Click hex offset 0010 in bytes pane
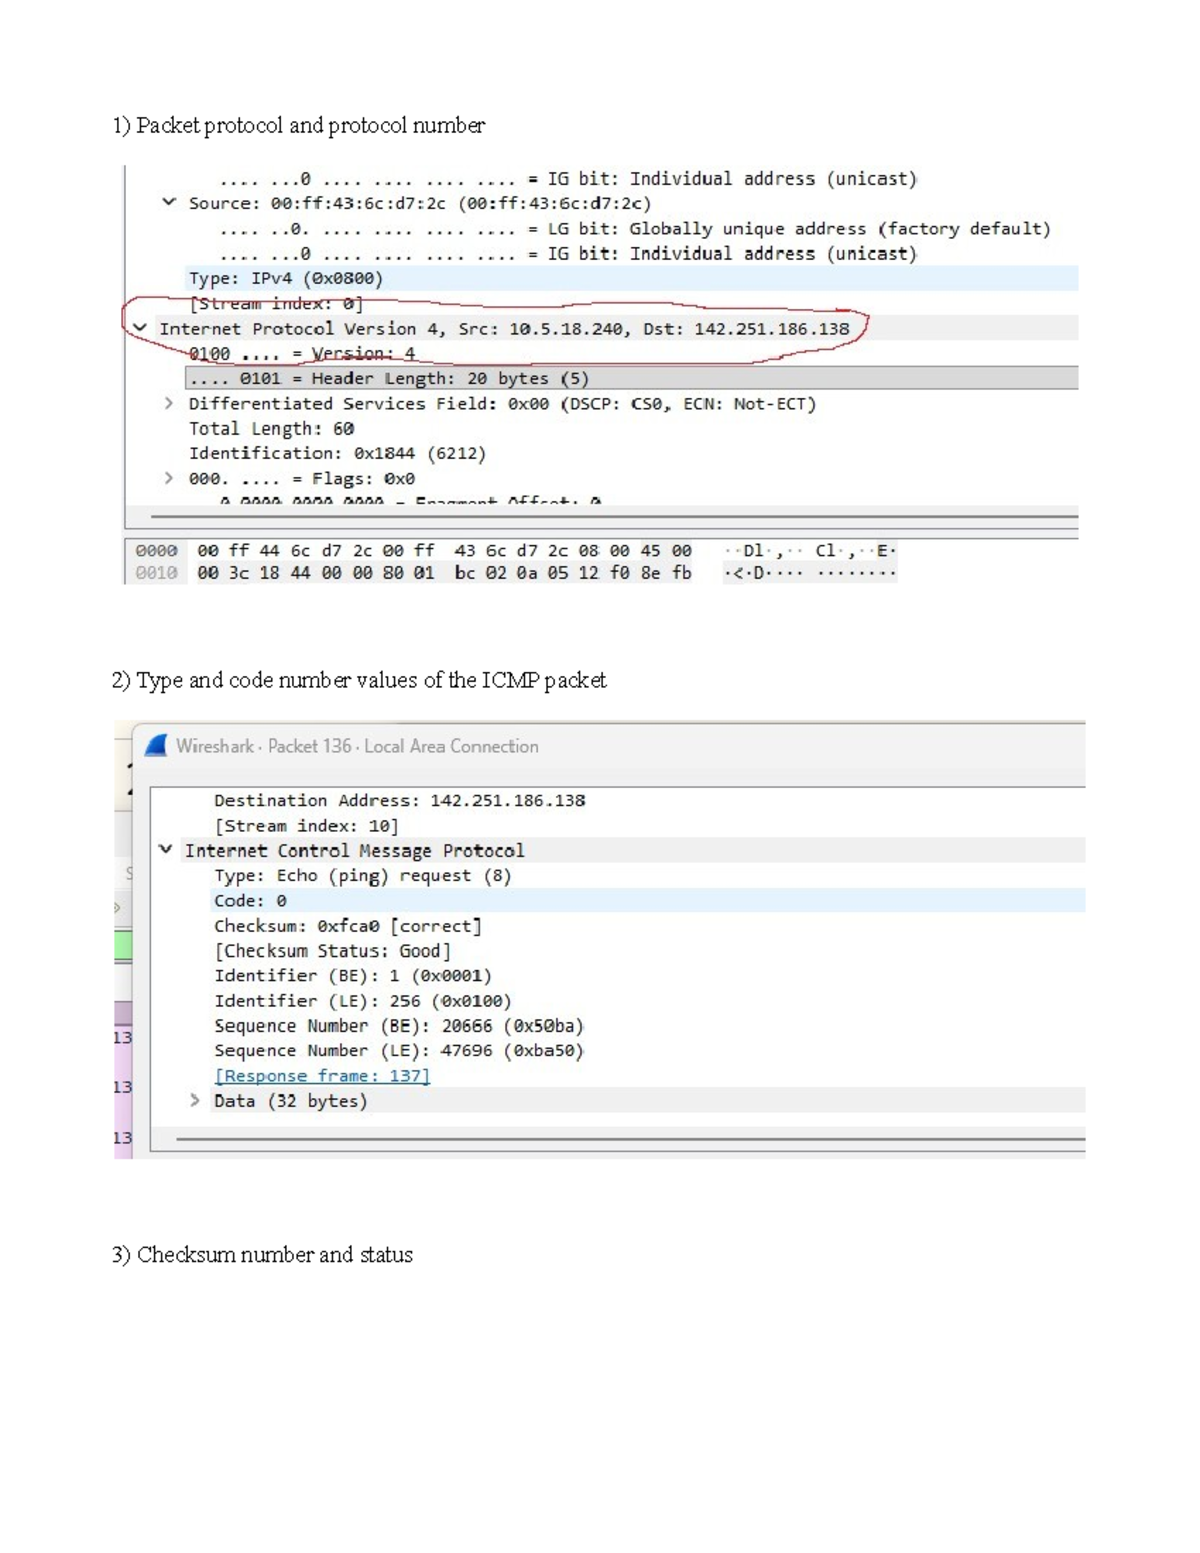The image size is (1200, 1553). [x=156, y=572]
